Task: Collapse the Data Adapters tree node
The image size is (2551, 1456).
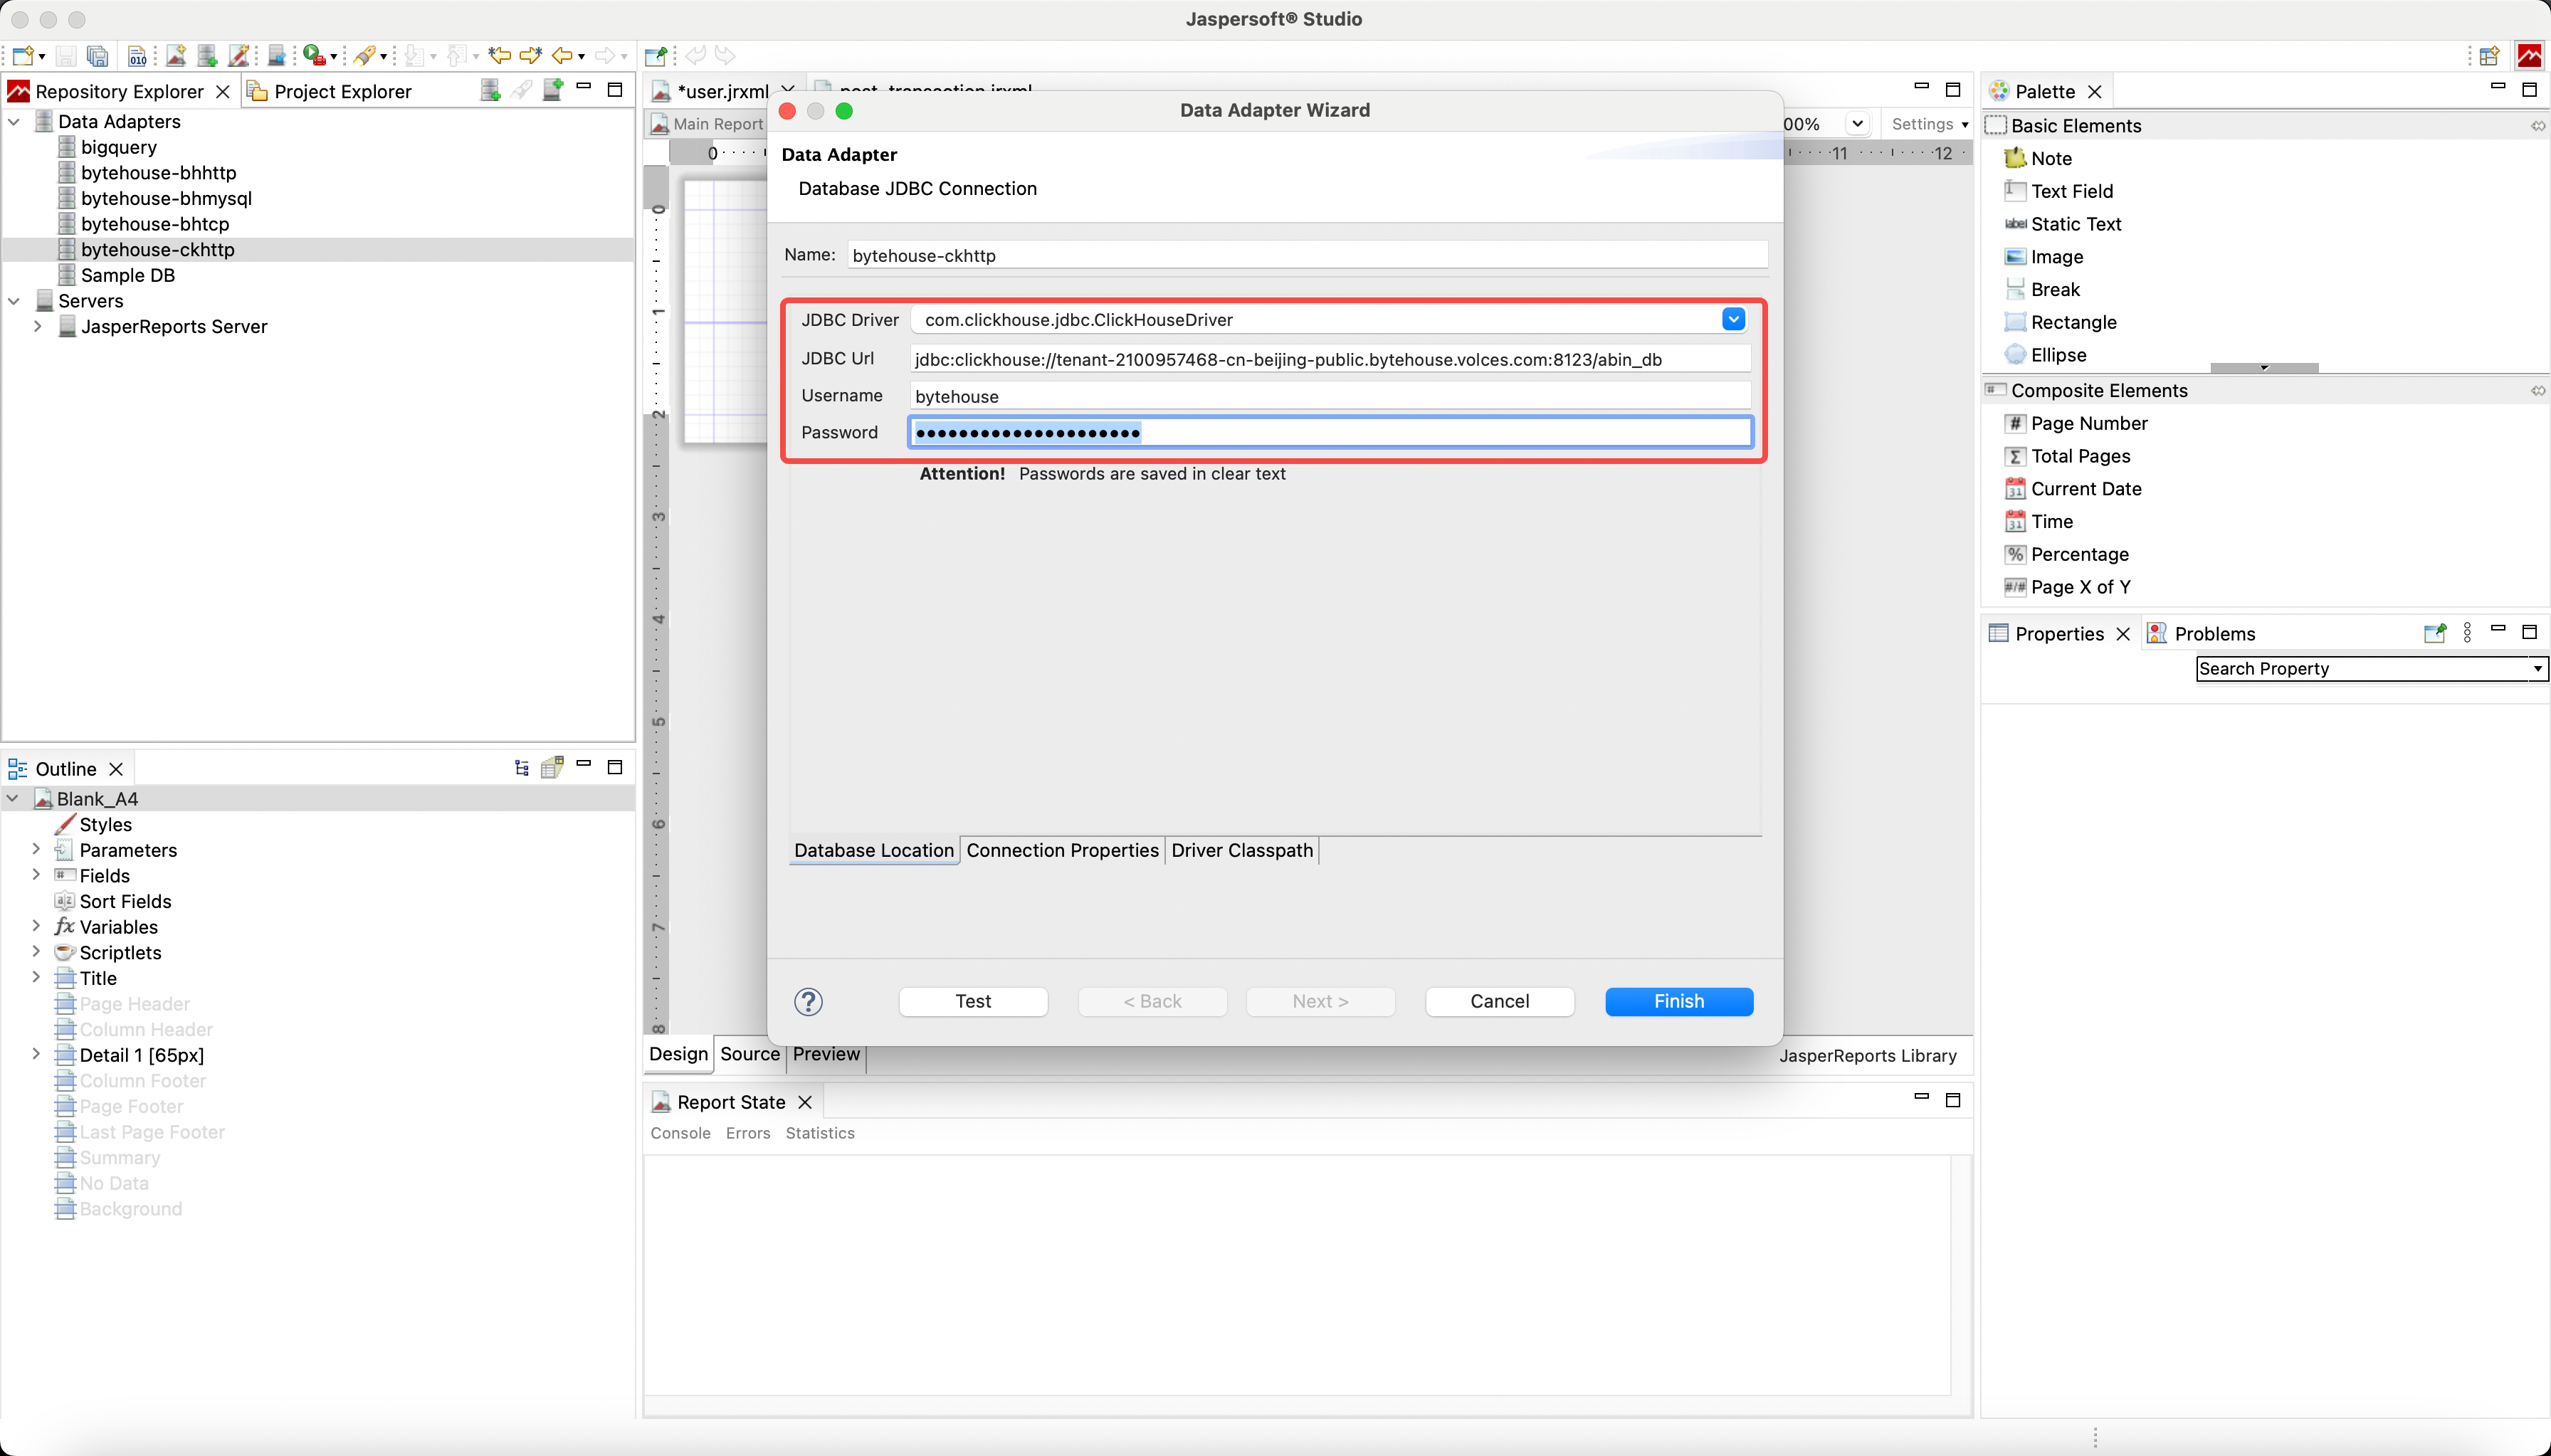Action: click(14, 121)
